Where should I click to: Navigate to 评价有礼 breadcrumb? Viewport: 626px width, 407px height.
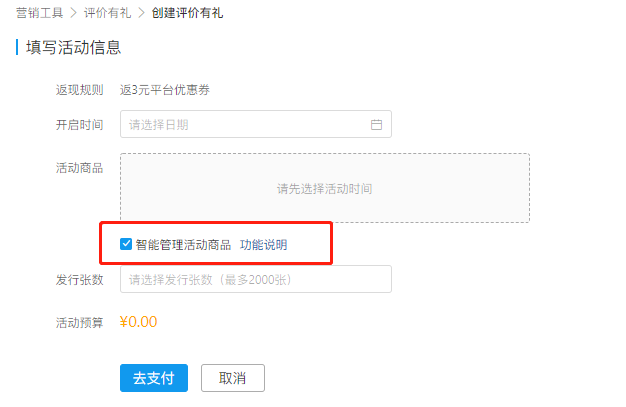pos(107,13)
